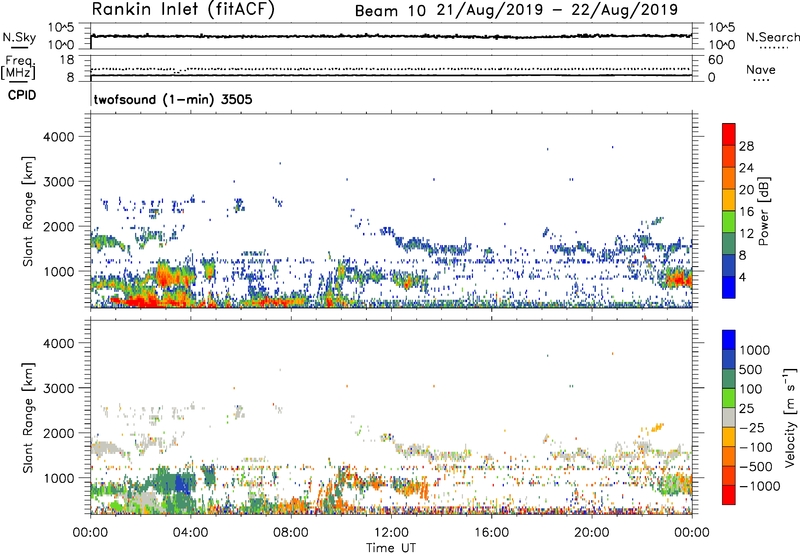Click the Velocity [m s⁻¹] colorbar label
Viewport: 800px width, 554px height.
pyautogui.click(x=790, y=416)
